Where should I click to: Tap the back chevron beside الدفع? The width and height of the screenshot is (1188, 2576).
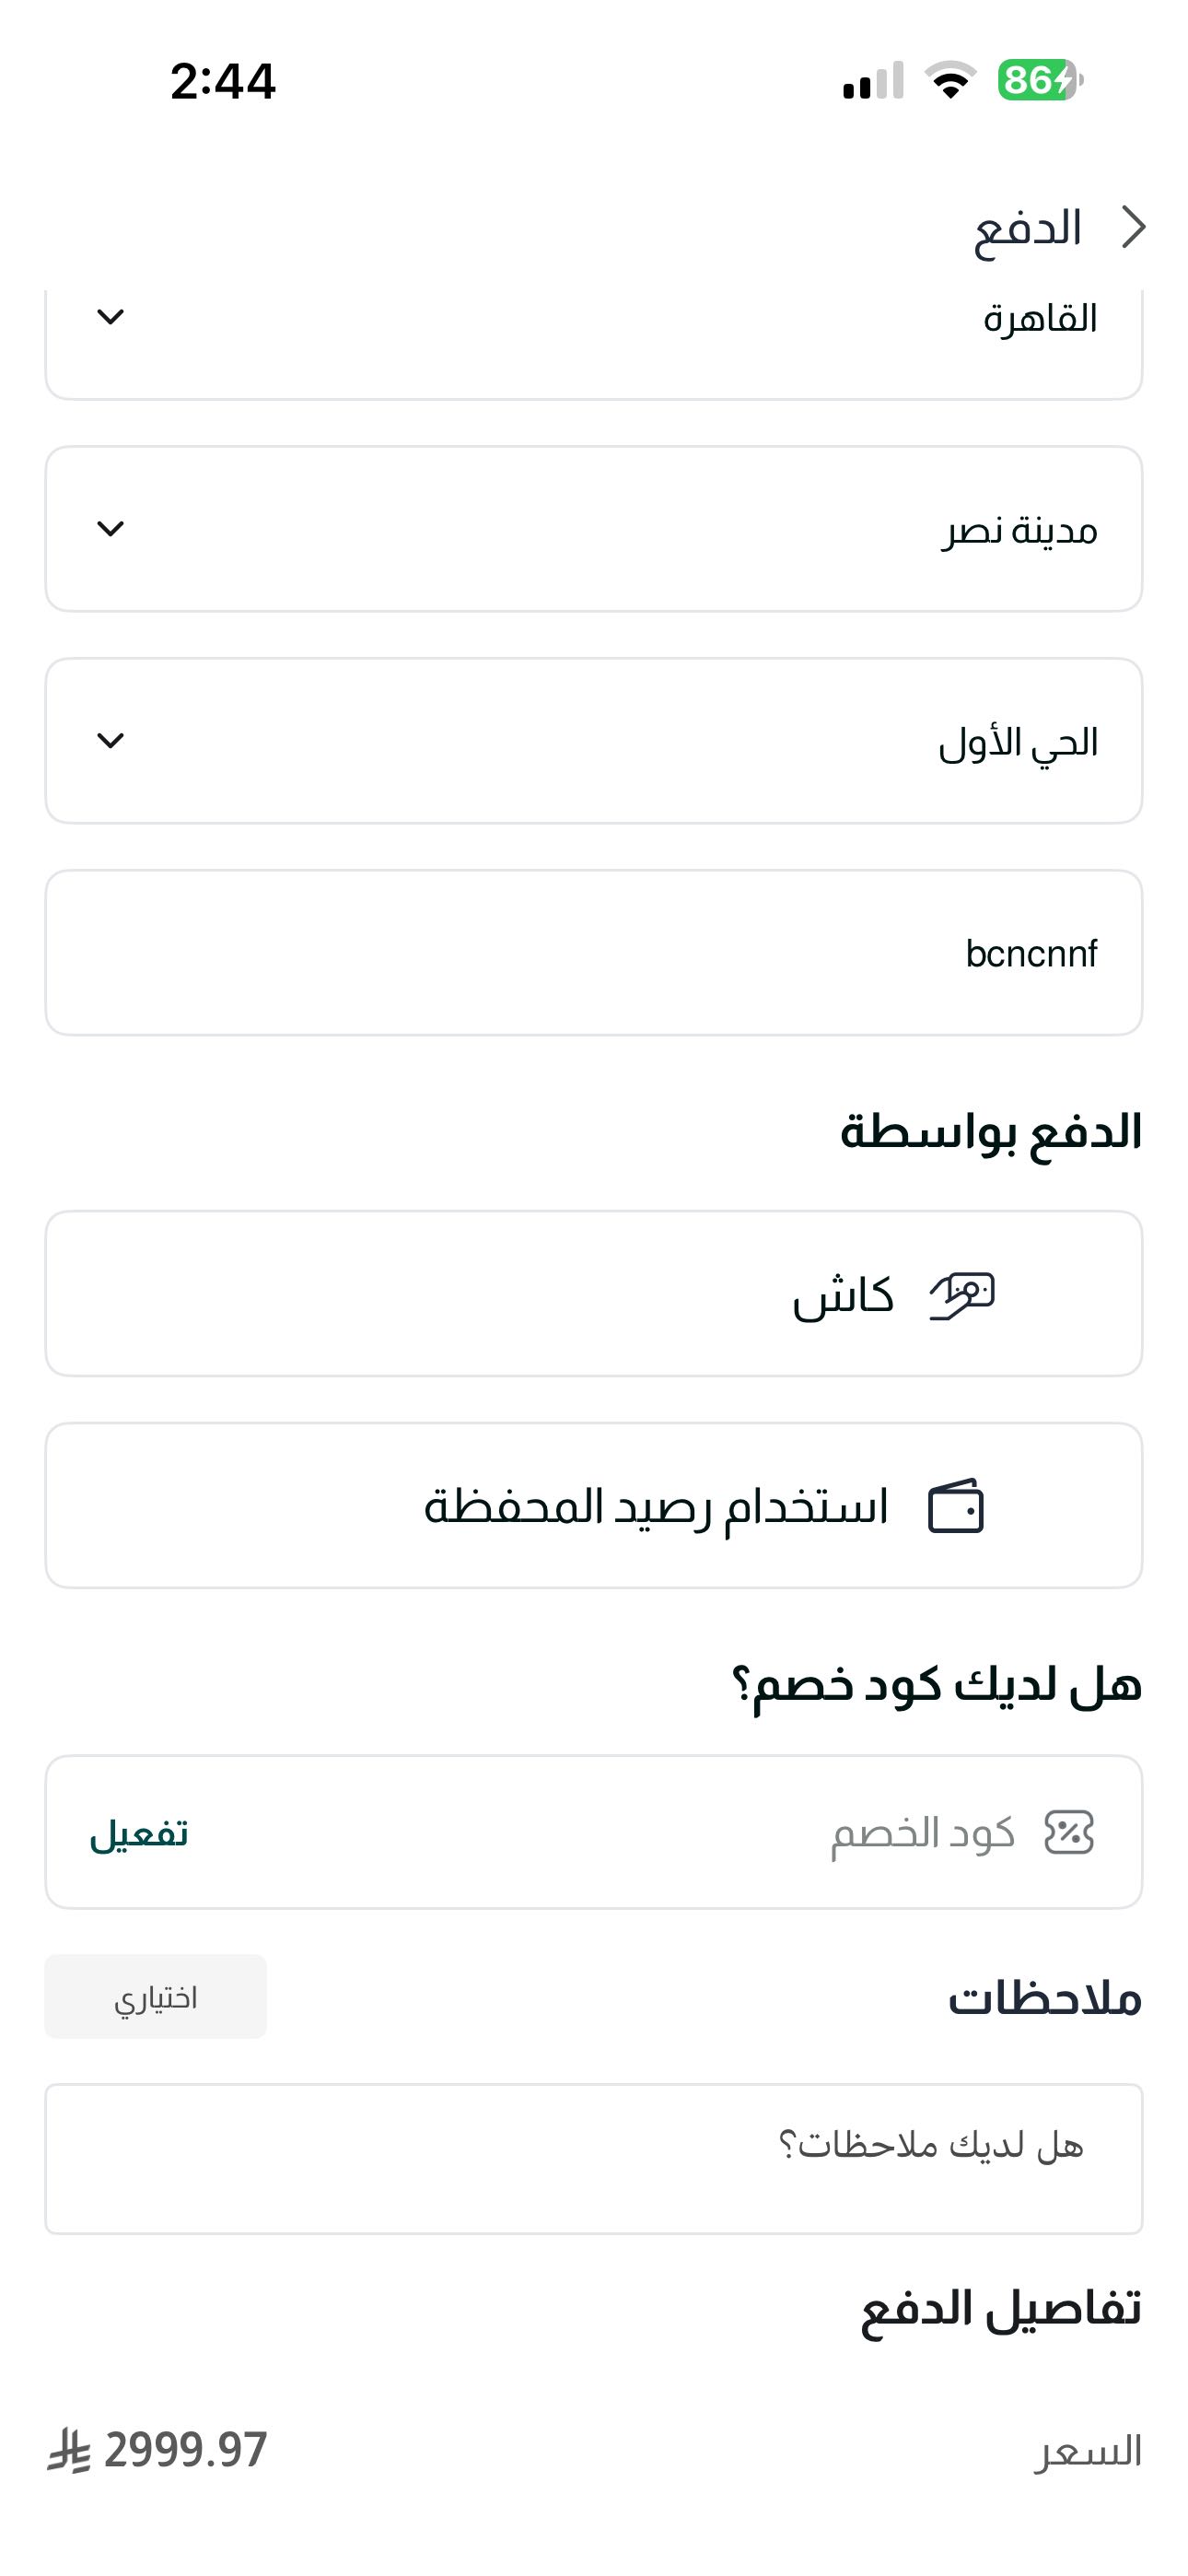pos(1133,227)
